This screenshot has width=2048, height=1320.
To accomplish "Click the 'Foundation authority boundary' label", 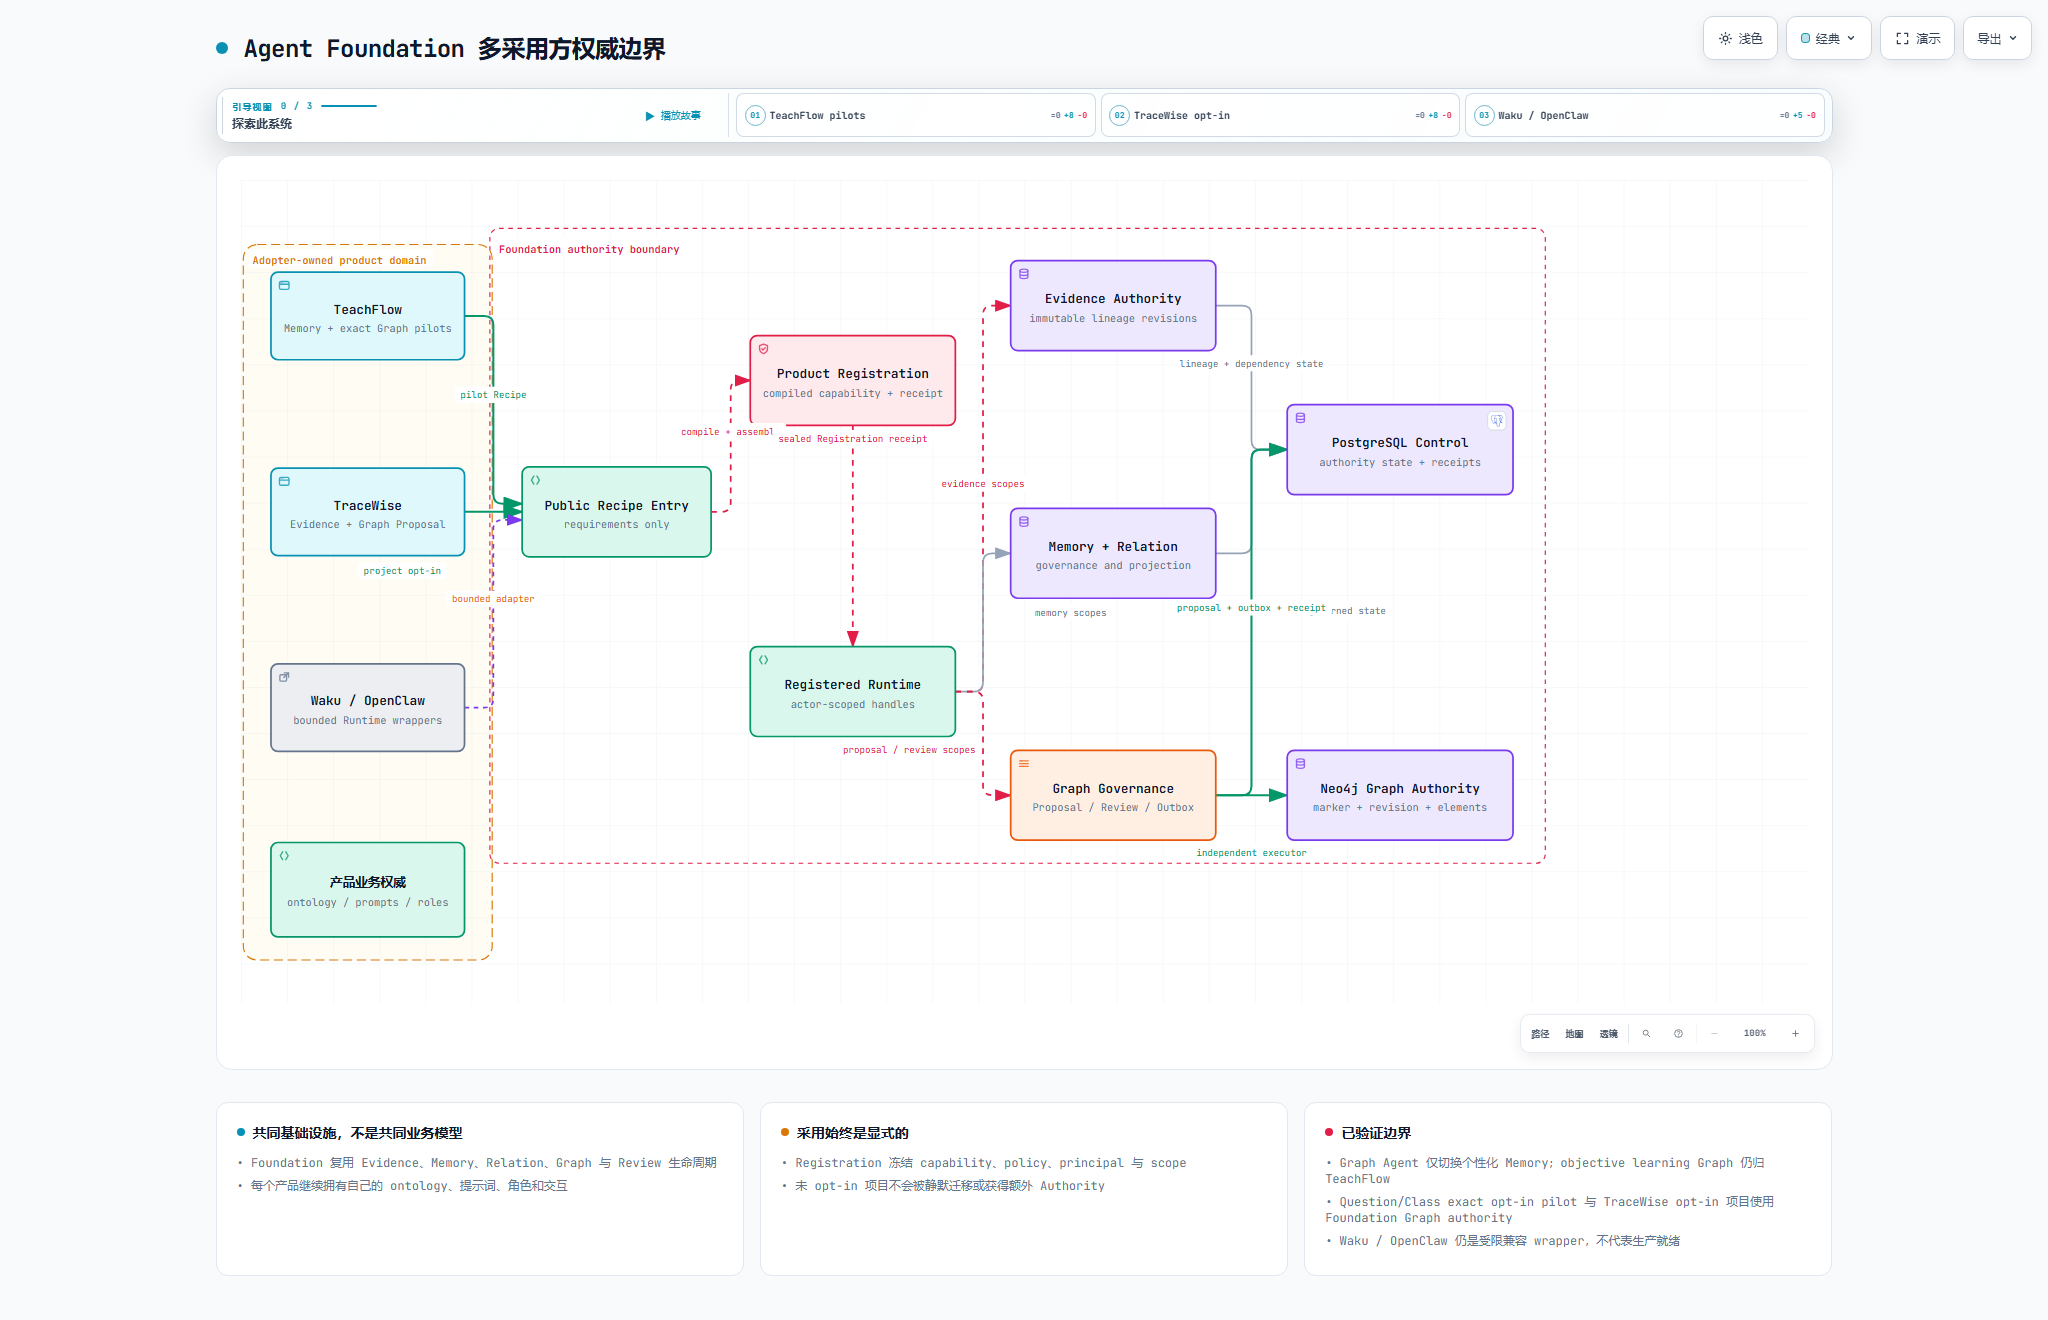I will 589,250.
